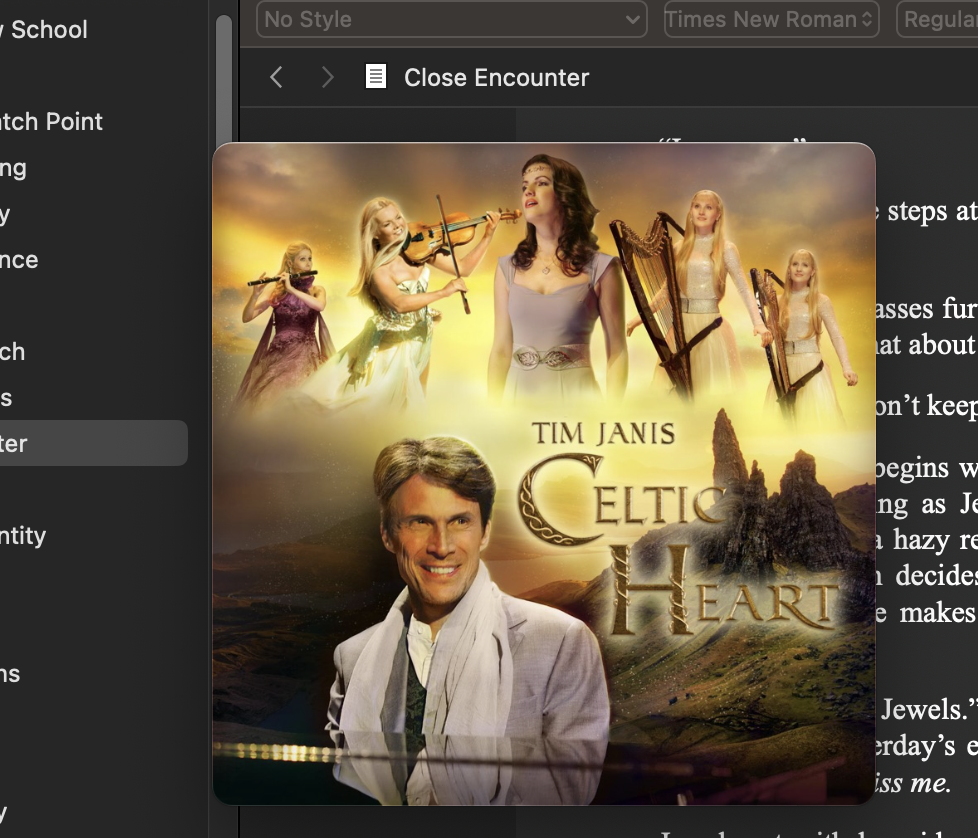Select the binder item ending in 'ns'
Image resolution: width=978 pixels, height=838 pixels.
[x=10, y=674]
